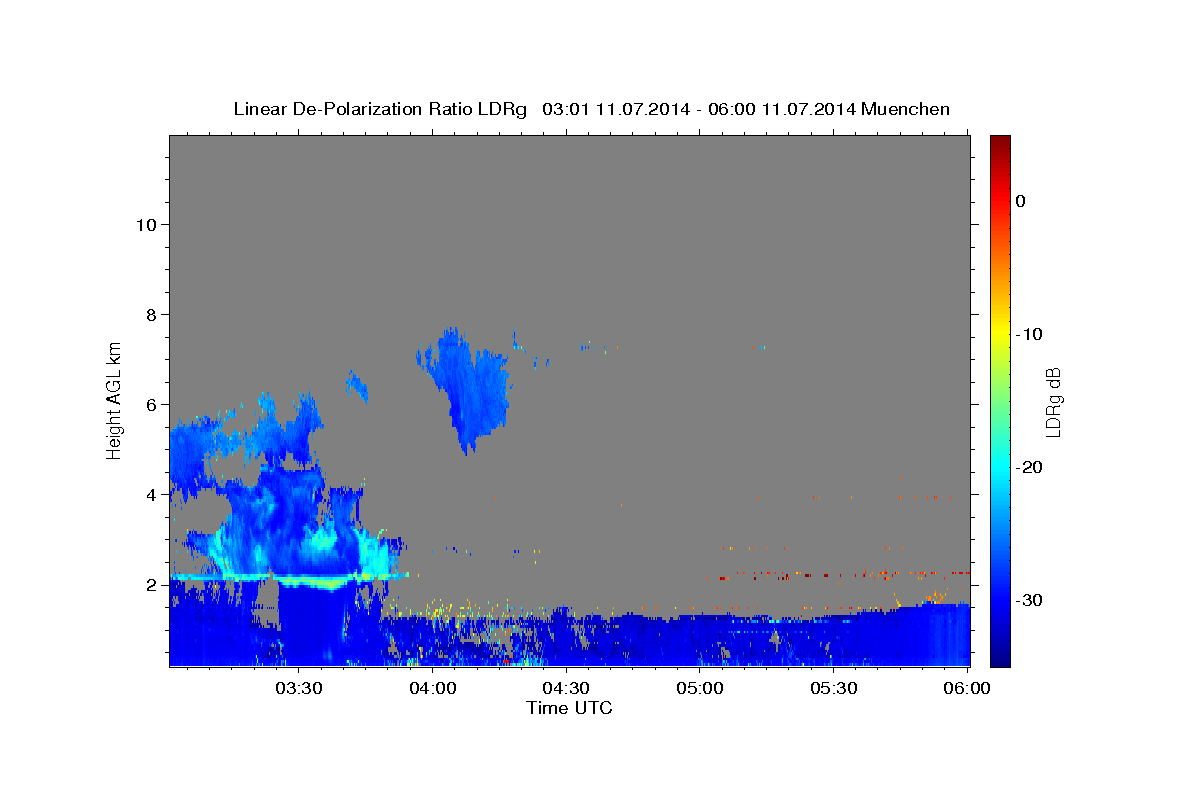Click the 'Height AGL km' axis label
Image resolution: width=1200 pixels, height=800 pixels.
point(115,400)
